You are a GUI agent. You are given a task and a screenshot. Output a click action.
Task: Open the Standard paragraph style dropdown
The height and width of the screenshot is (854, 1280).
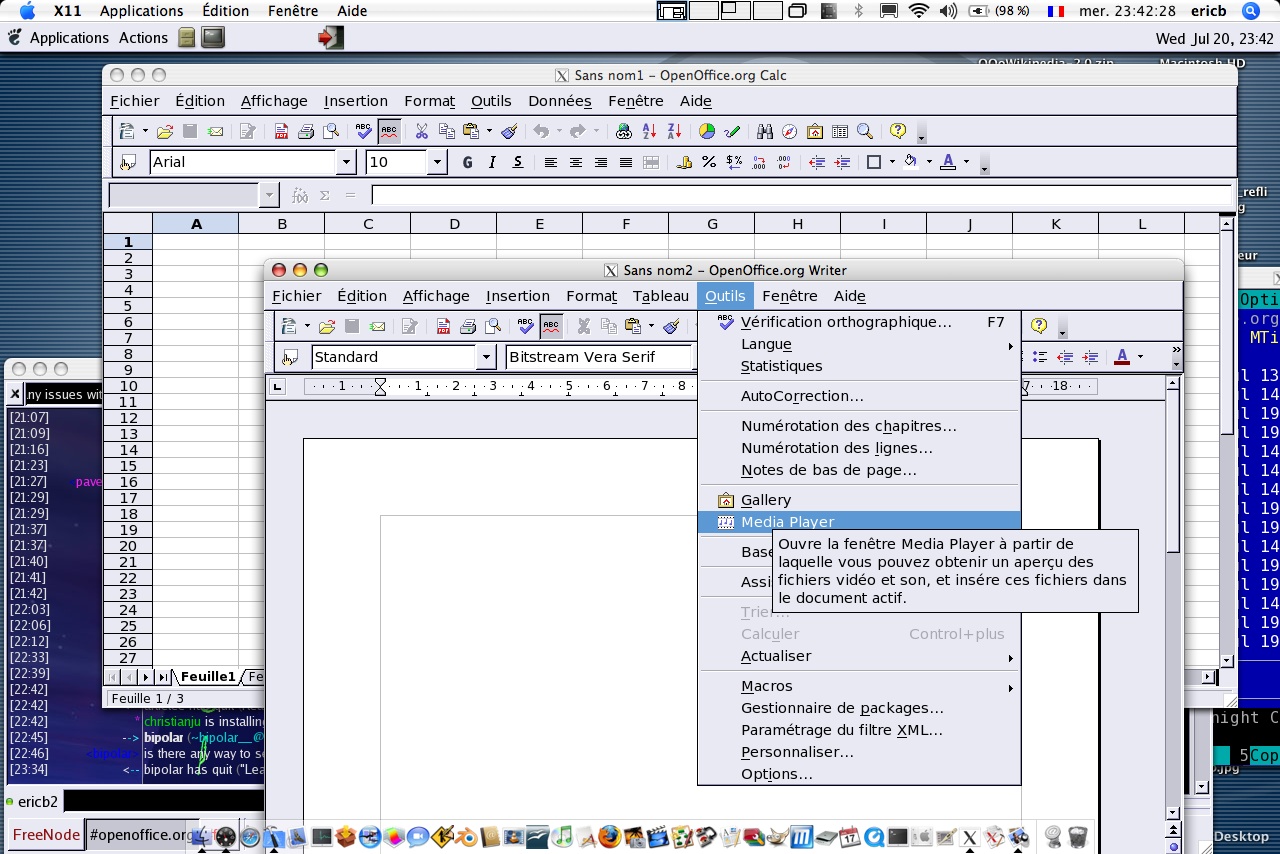point(486,357)
